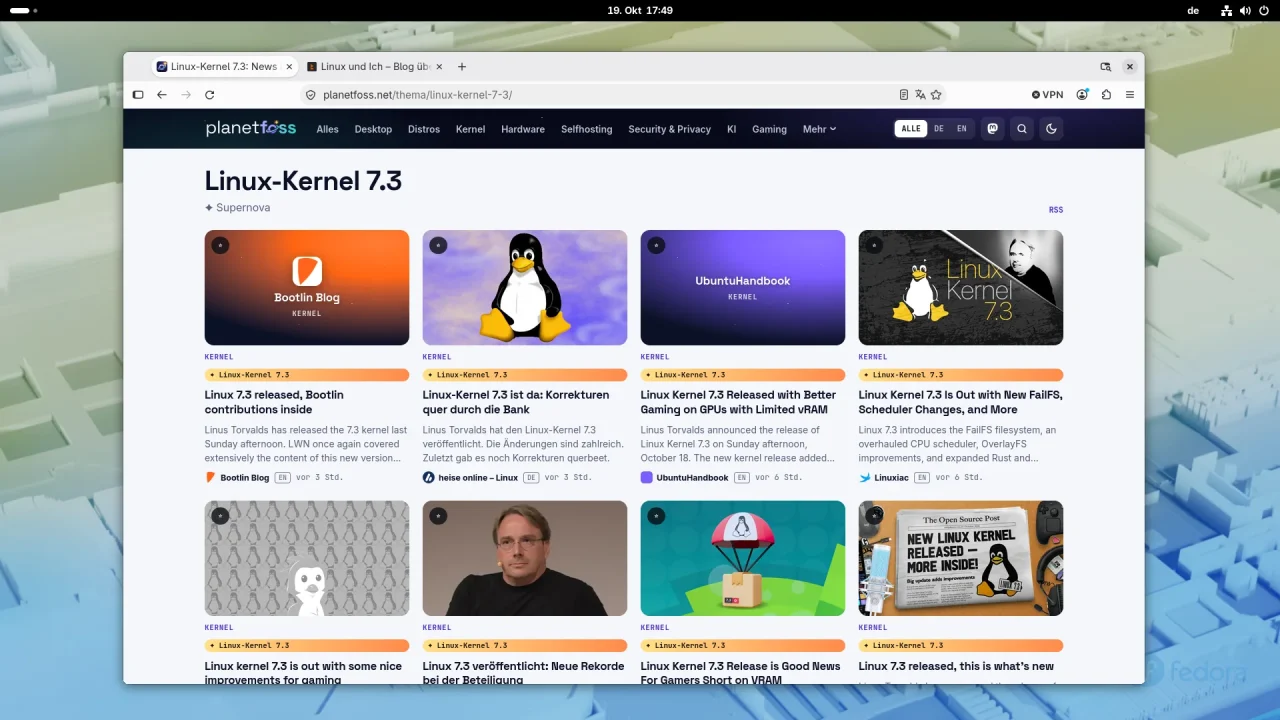Expand the Mehr navigation dropdown
Image resolution: width=1280 pixels, height=720 pixels.
click(819, 129)
